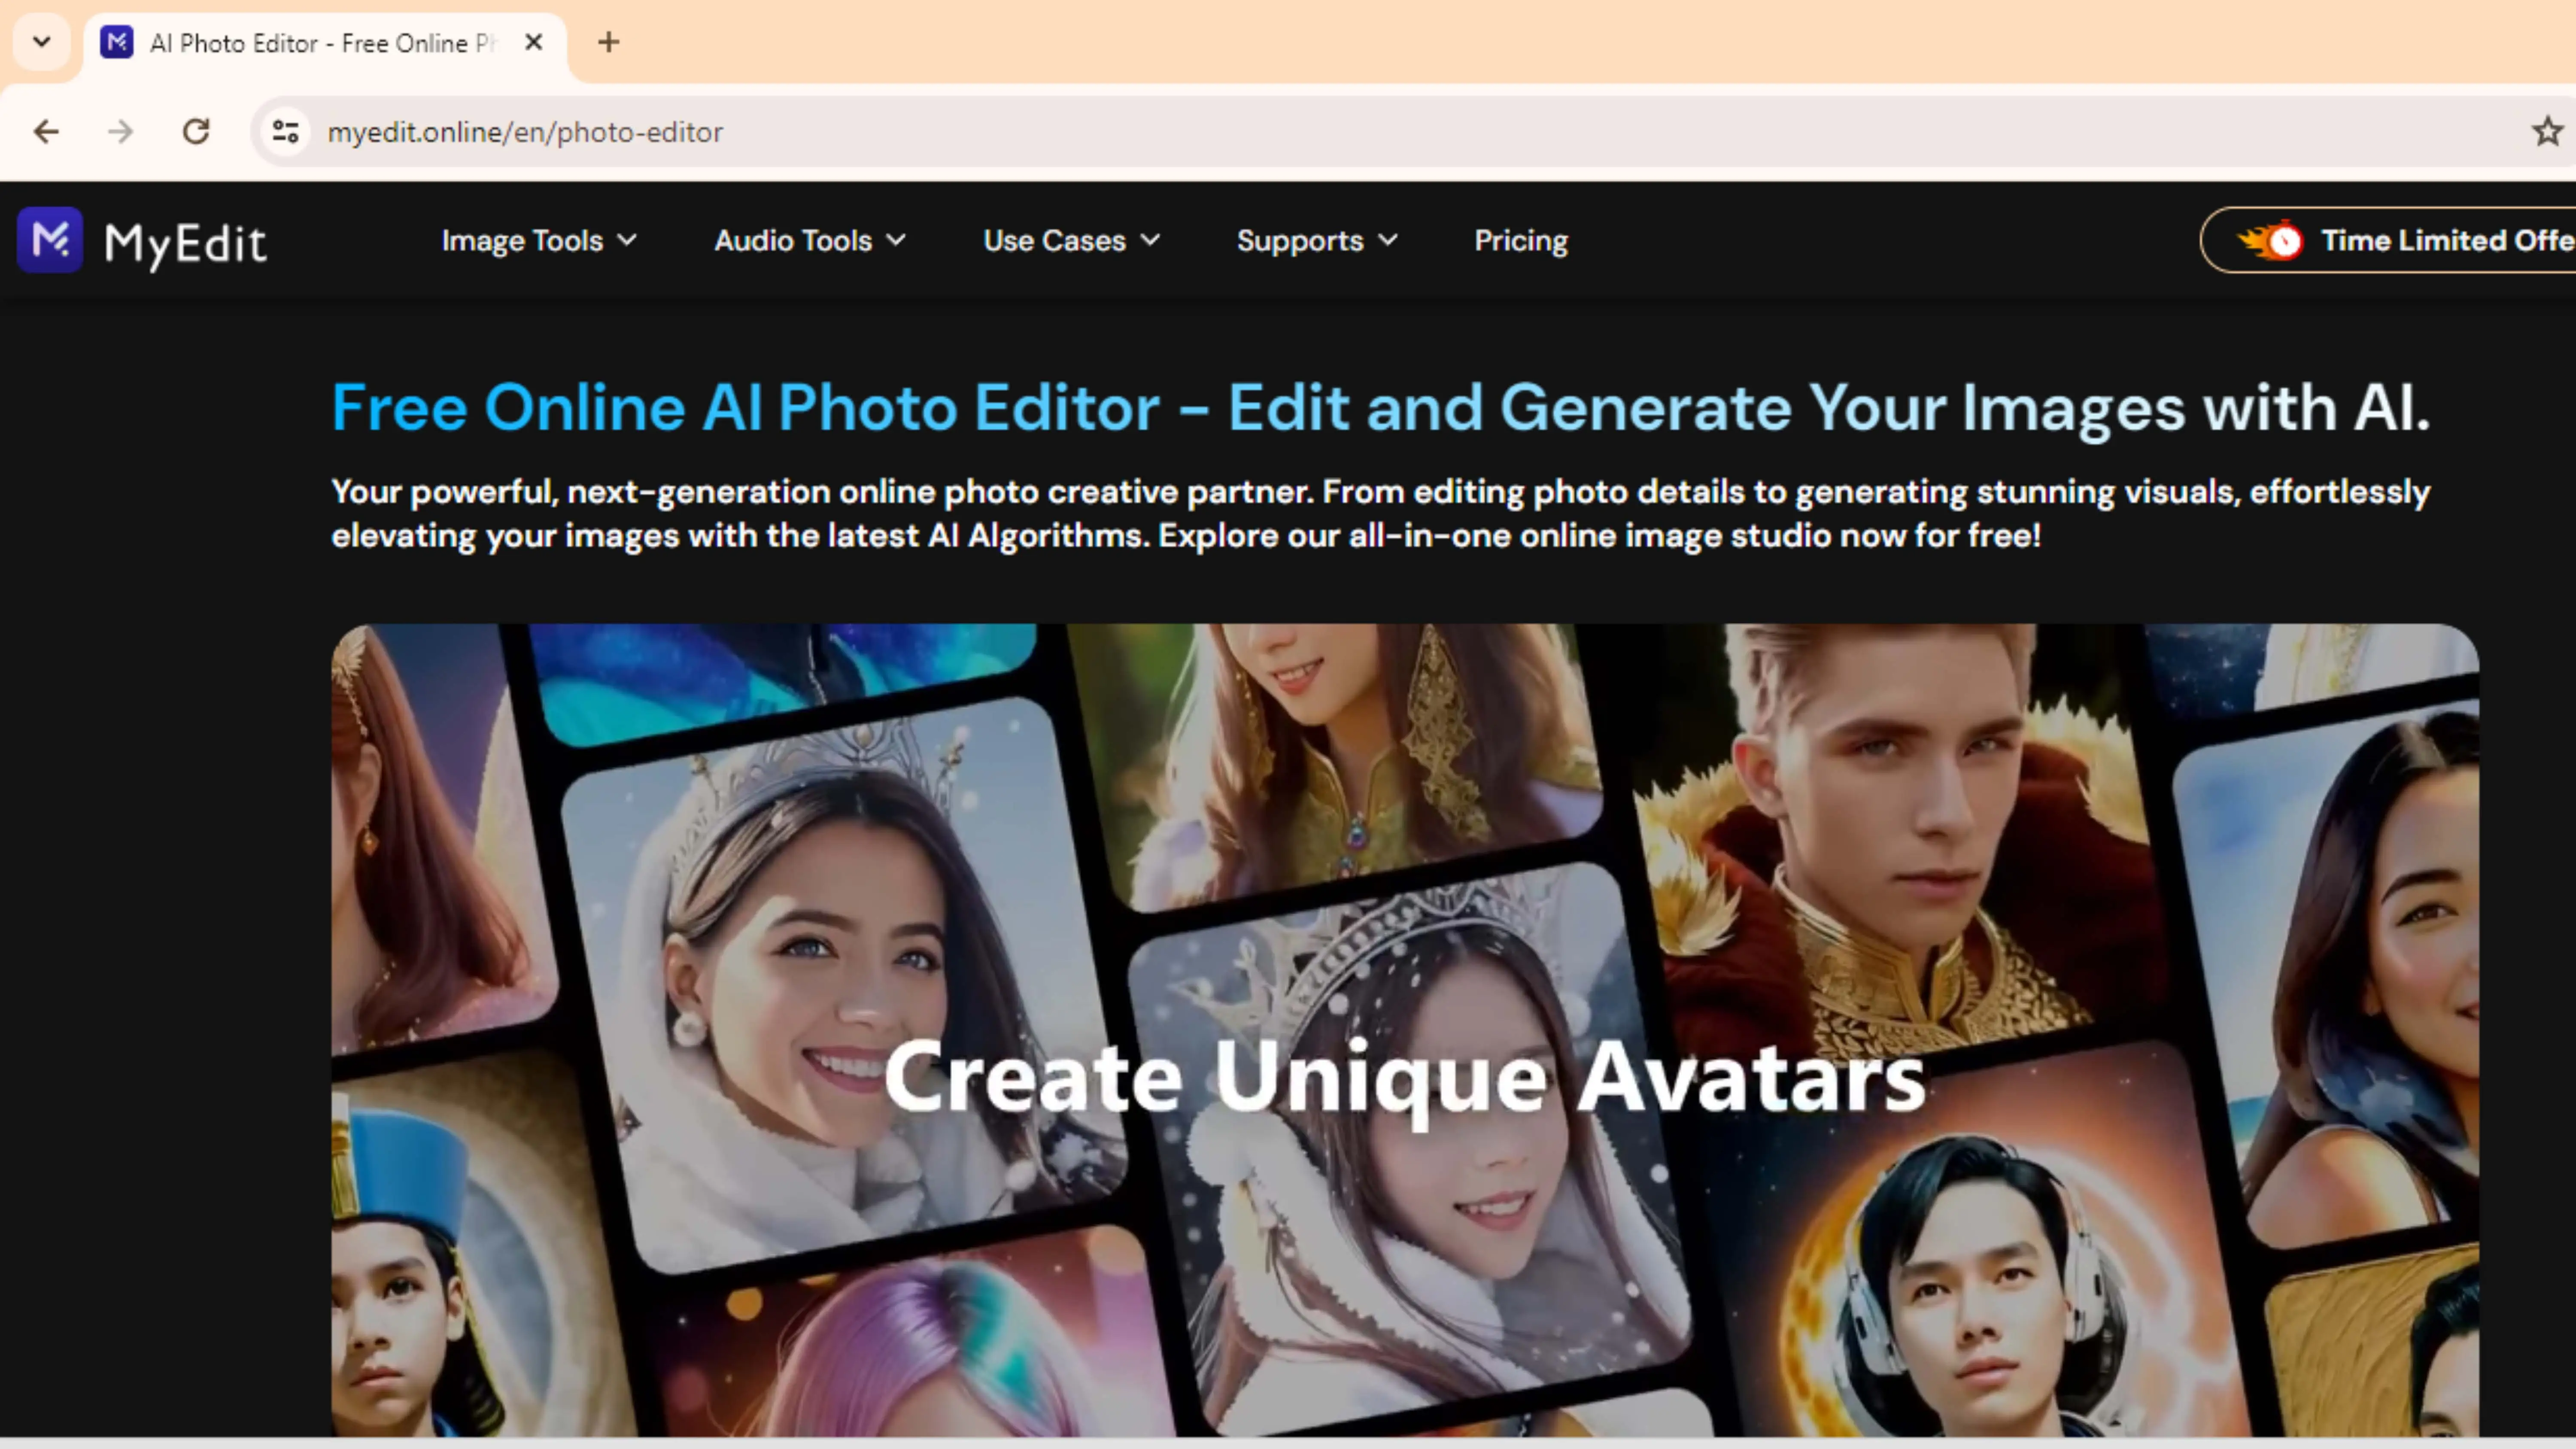This screenshot has width=2576, height=1449.
Task: Go back to the previous page
Action: click(46, 132)
